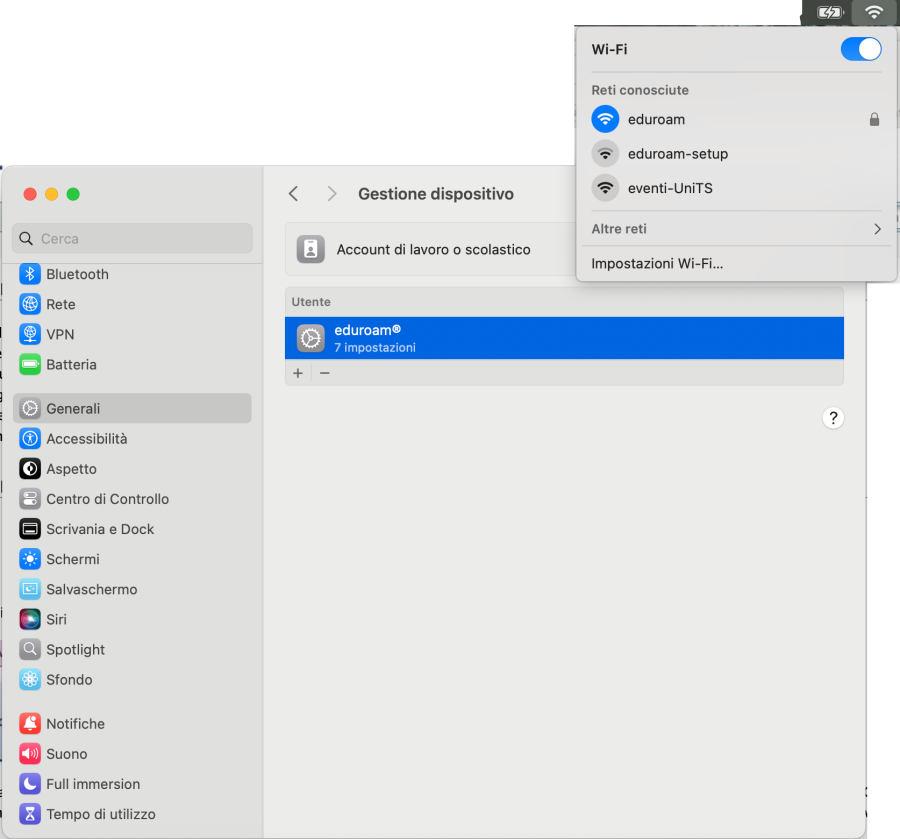Go back with the left chevron
Viewport: 900px width, 839px height.
293,194
